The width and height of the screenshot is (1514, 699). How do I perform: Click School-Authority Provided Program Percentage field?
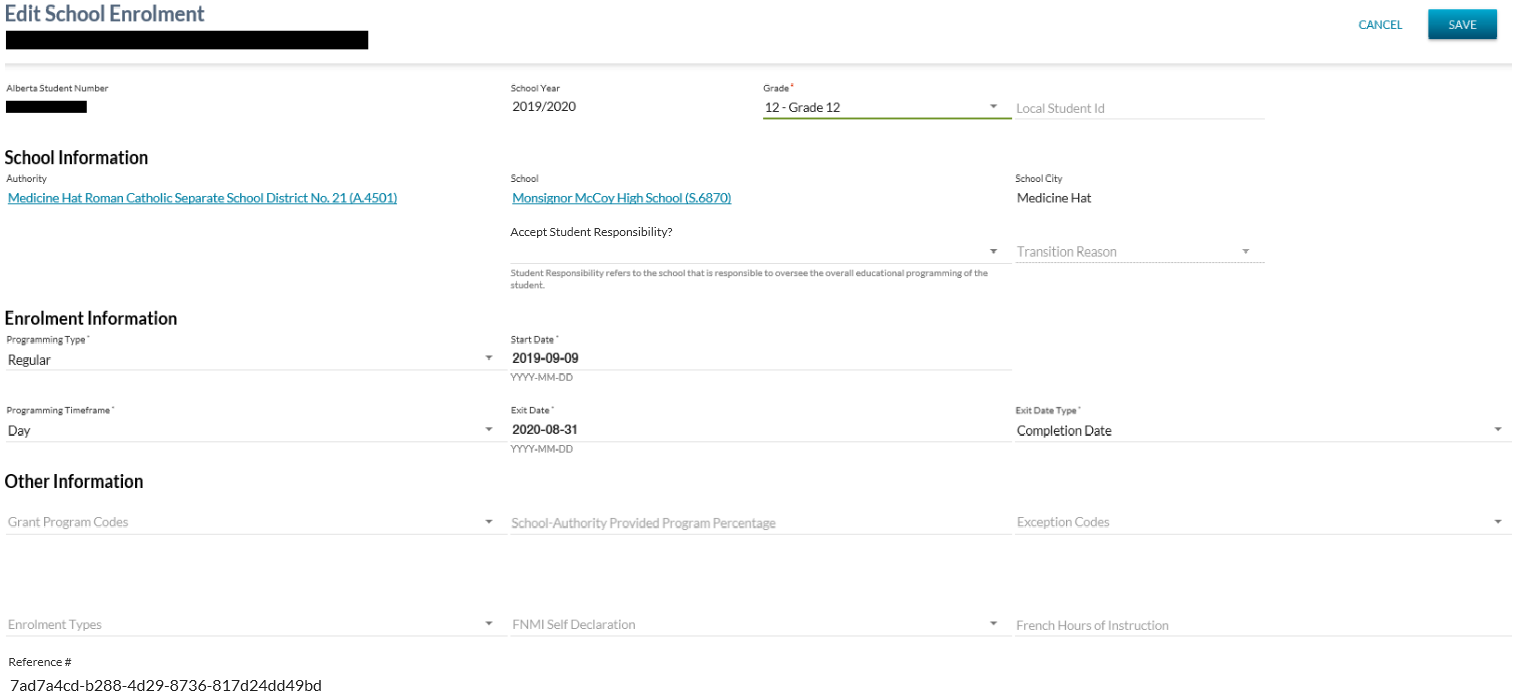point(760,523)
